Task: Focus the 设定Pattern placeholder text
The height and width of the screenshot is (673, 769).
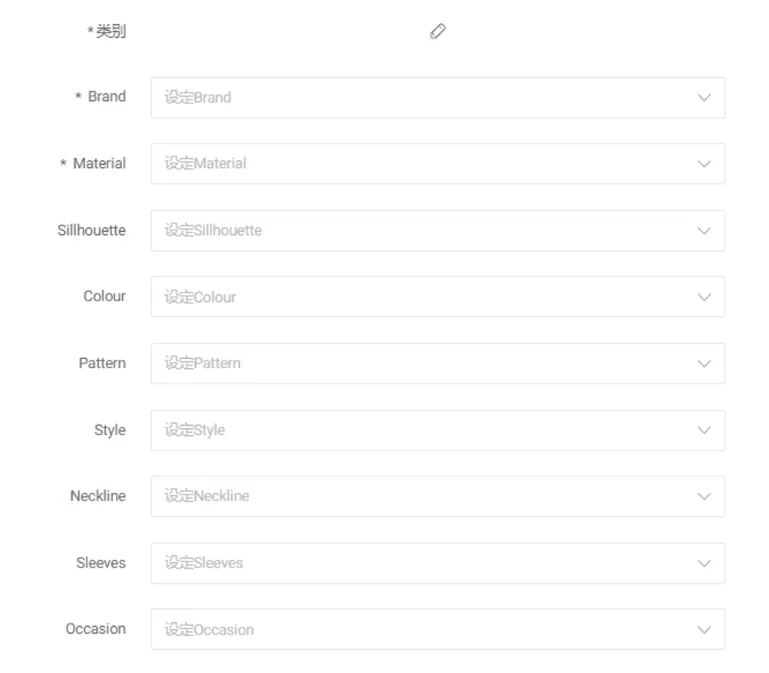Action: pos(202,364)
